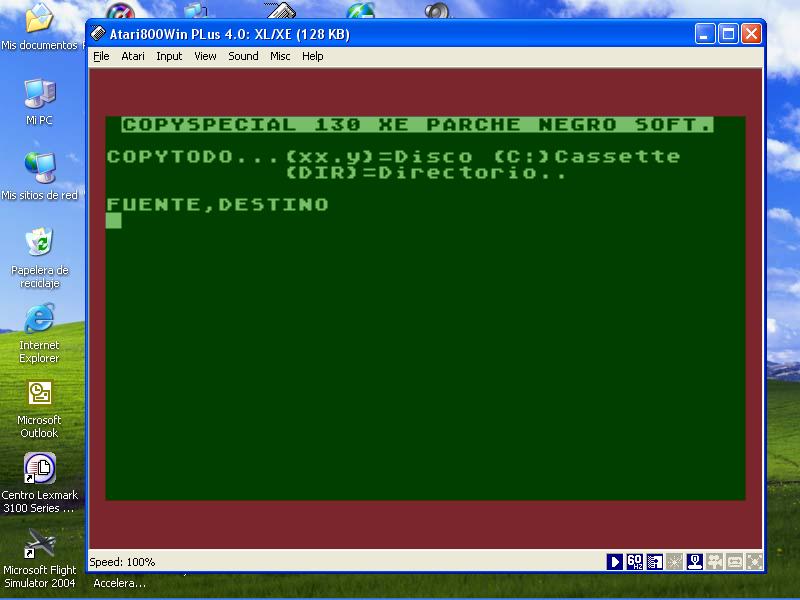
Task: Click the (DIR)=Directorio text line
Action: click(426, 172)
